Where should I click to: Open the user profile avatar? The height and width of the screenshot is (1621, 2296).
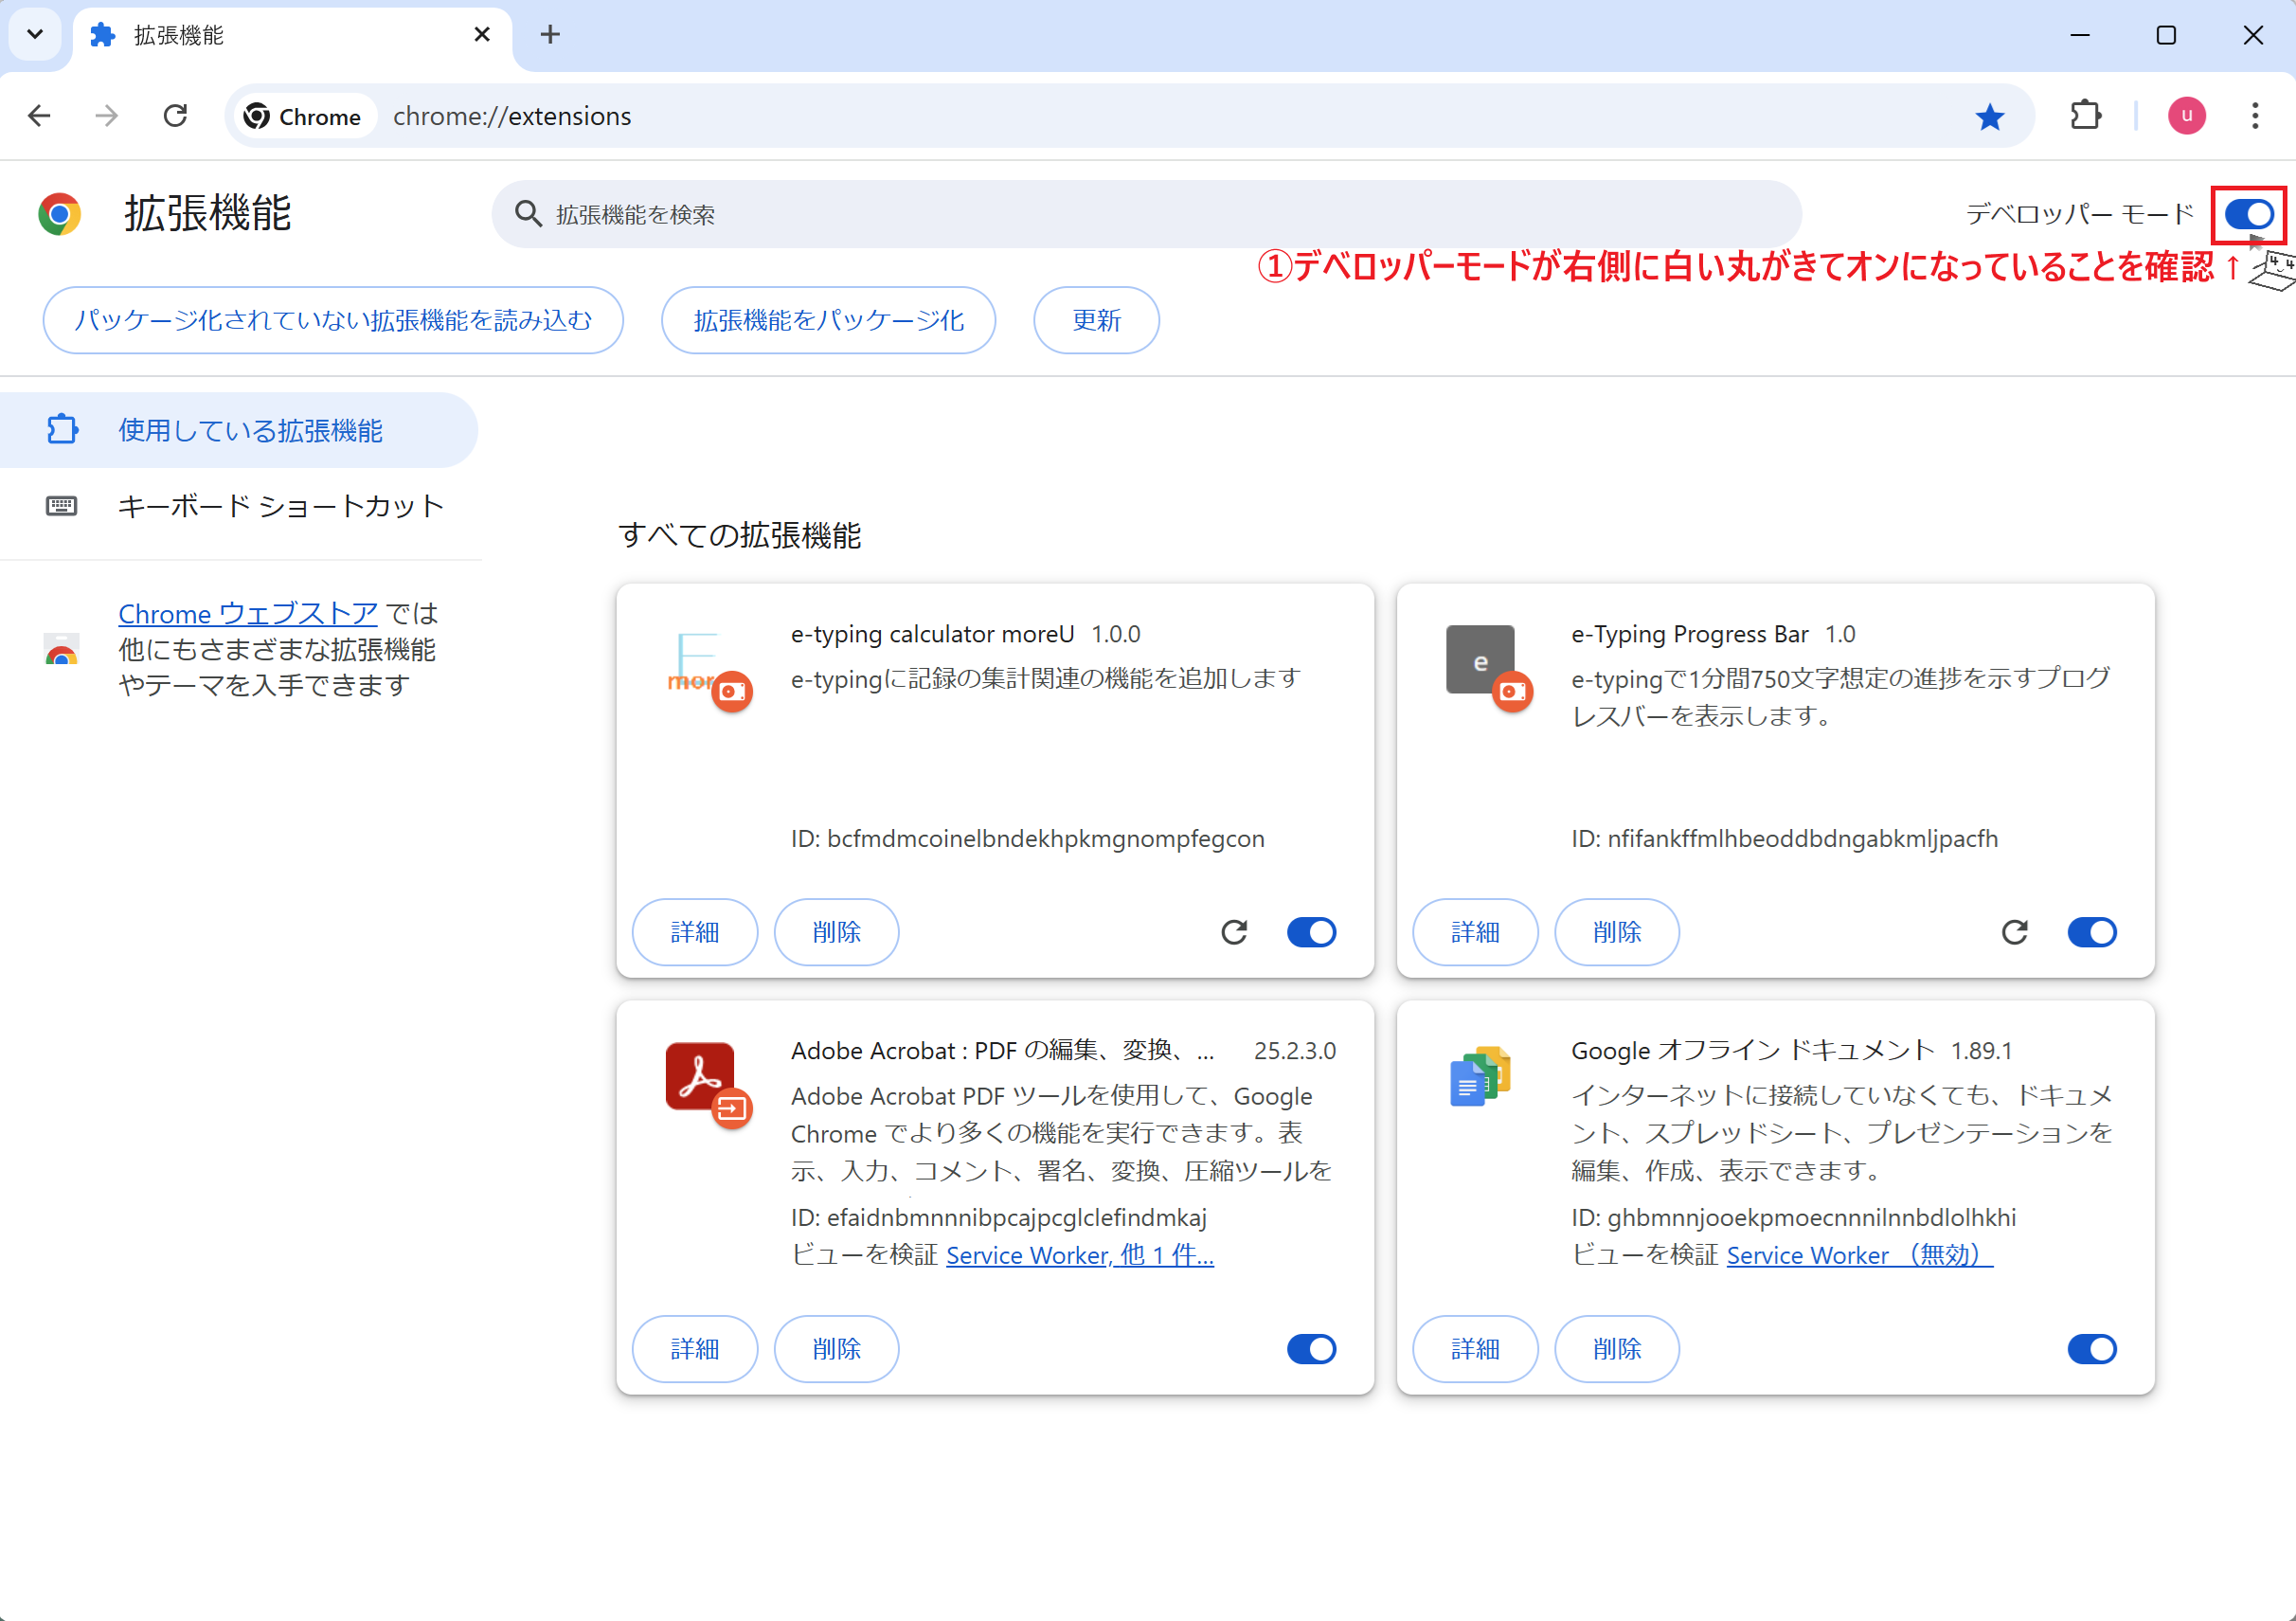coord(2186,116)
